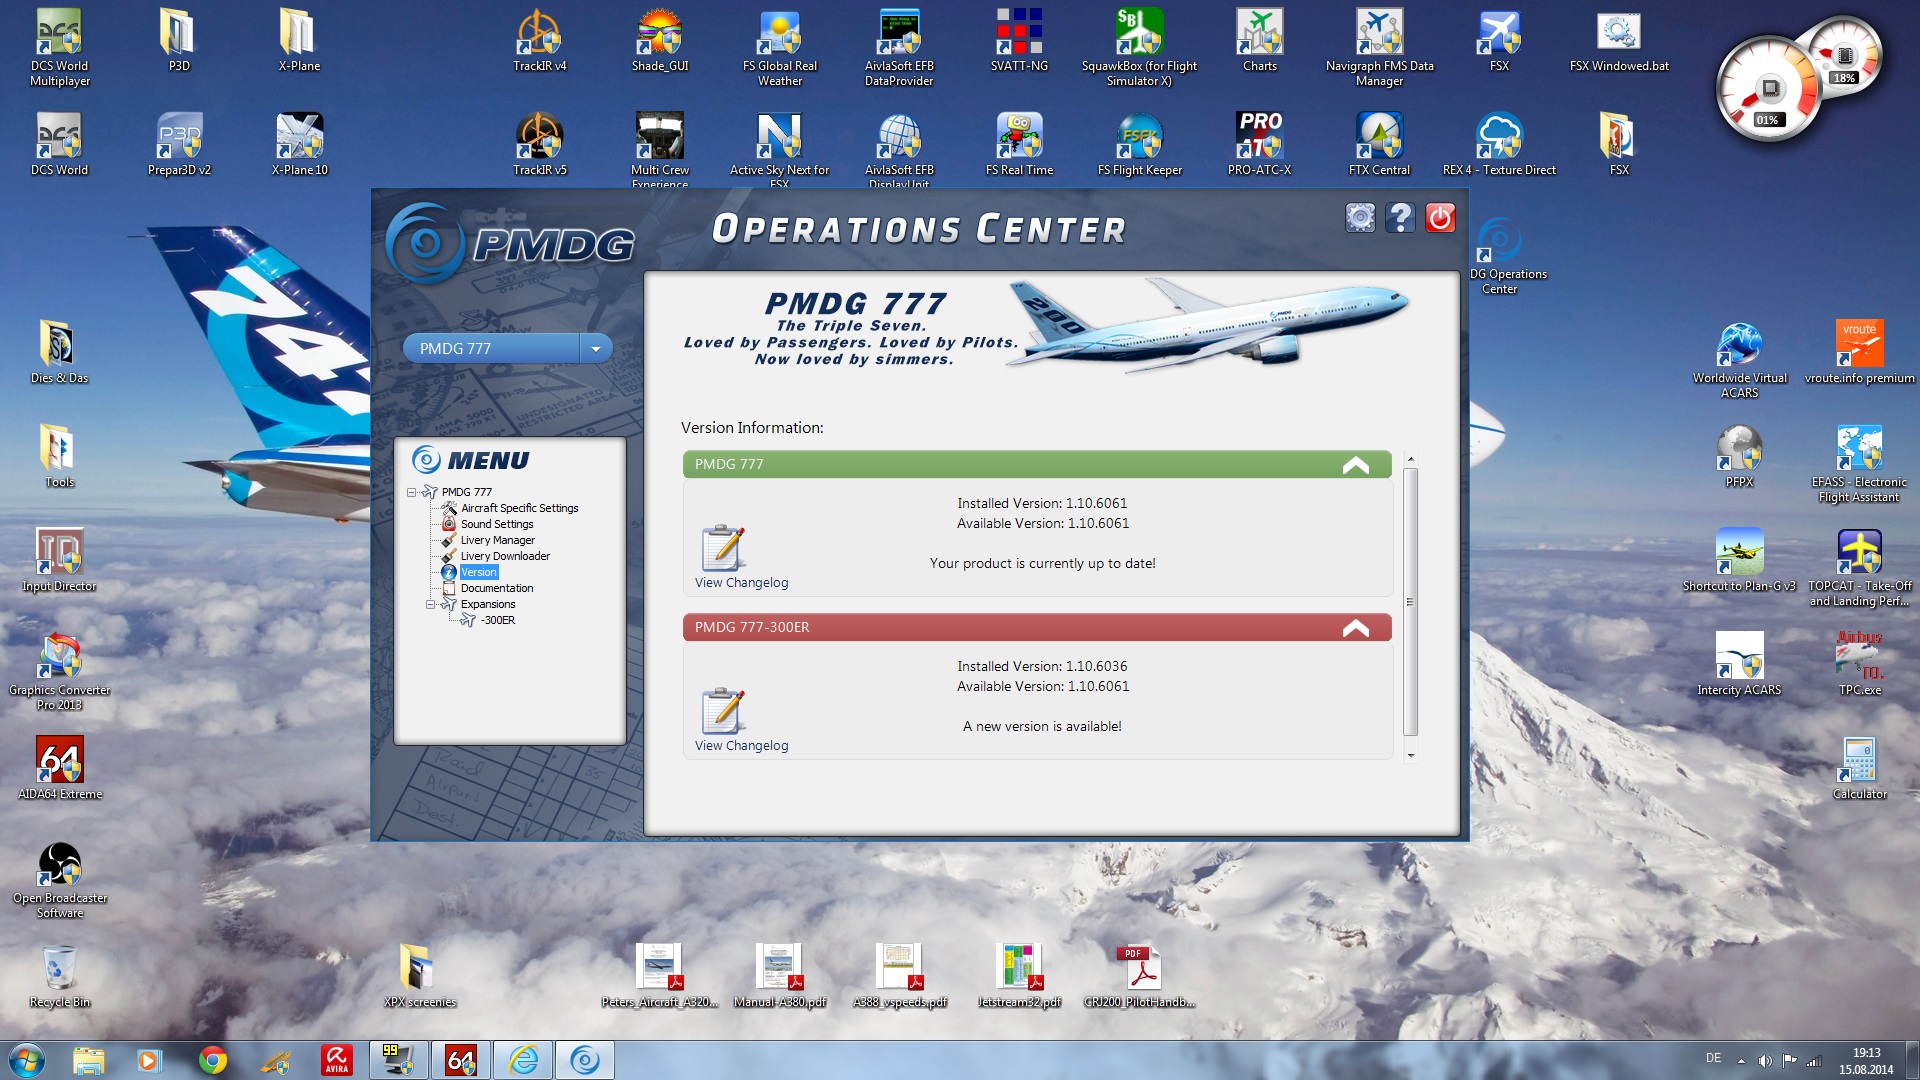Screen dimensions: 1920x1080
Task: Select the FS Flight Keeper icon
Action: tap(1140, 144)
